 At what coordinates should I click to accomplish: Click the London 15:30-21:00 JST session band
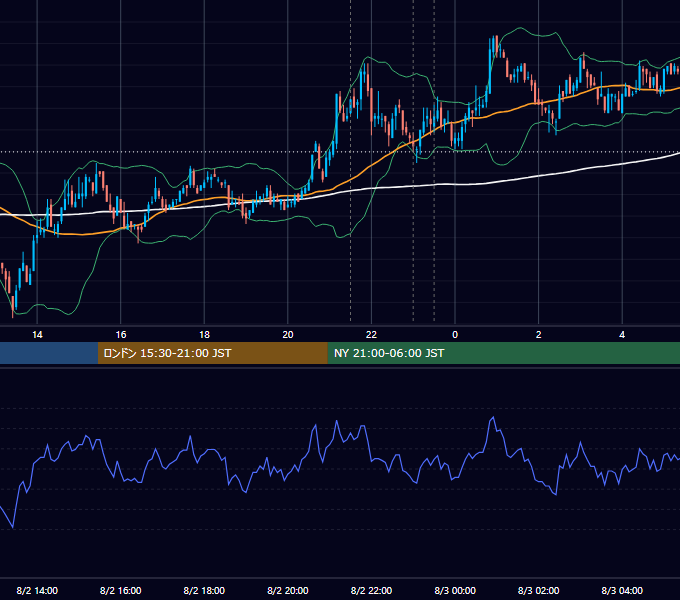tap(212, 353)
